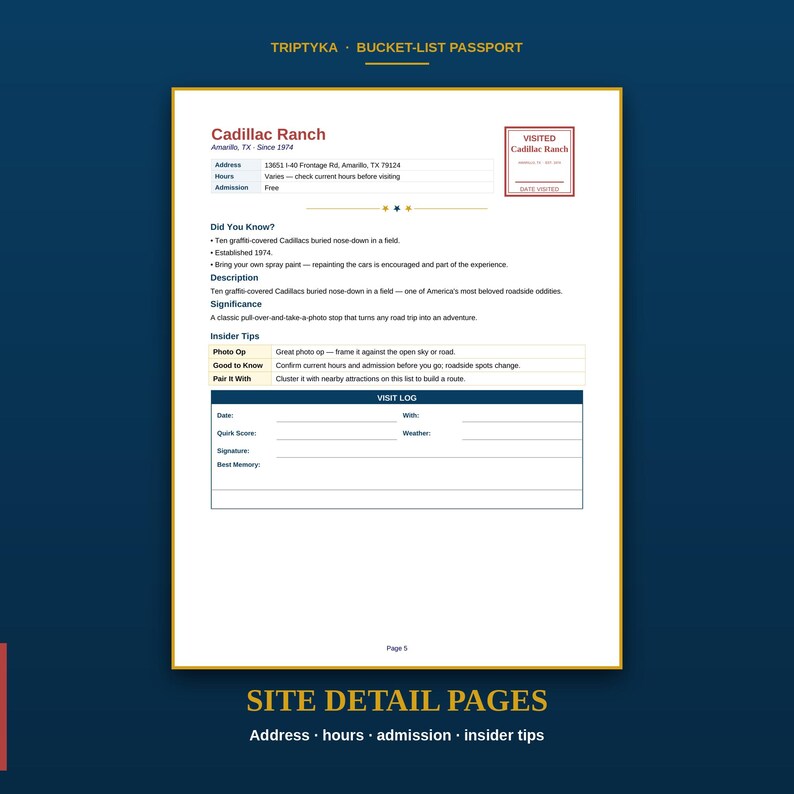Click the 'Admission' row label
794x794 pixels.
(231, 187)
